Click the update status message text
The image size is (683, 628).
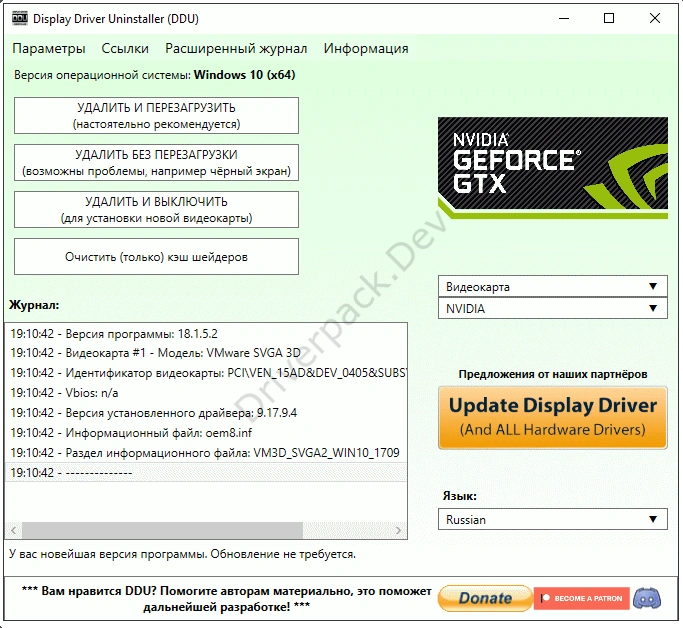coord(182,554)
